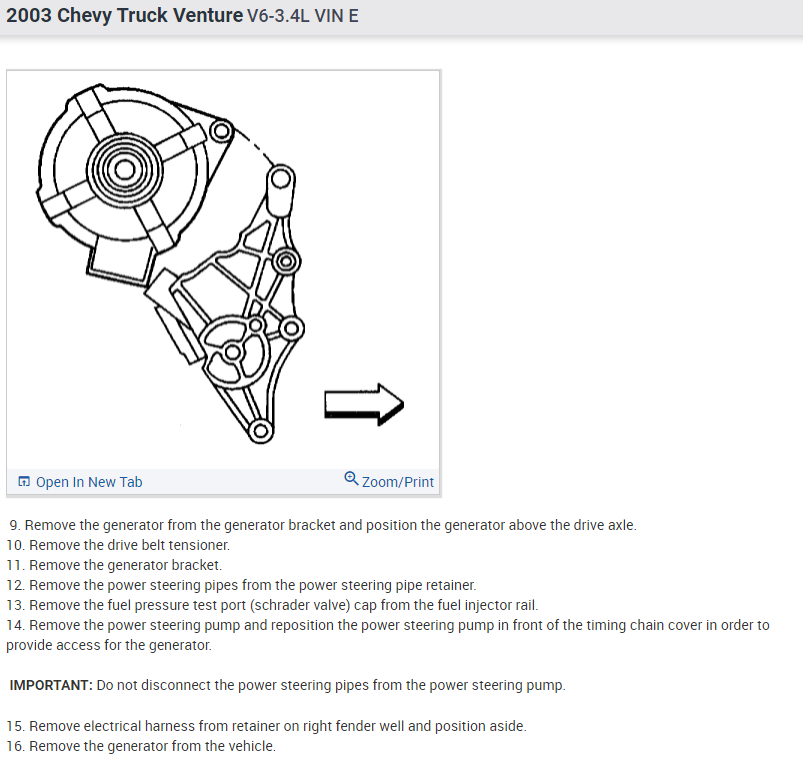
Task: Click step 9 about removing the generator
Action: point(323,525)
